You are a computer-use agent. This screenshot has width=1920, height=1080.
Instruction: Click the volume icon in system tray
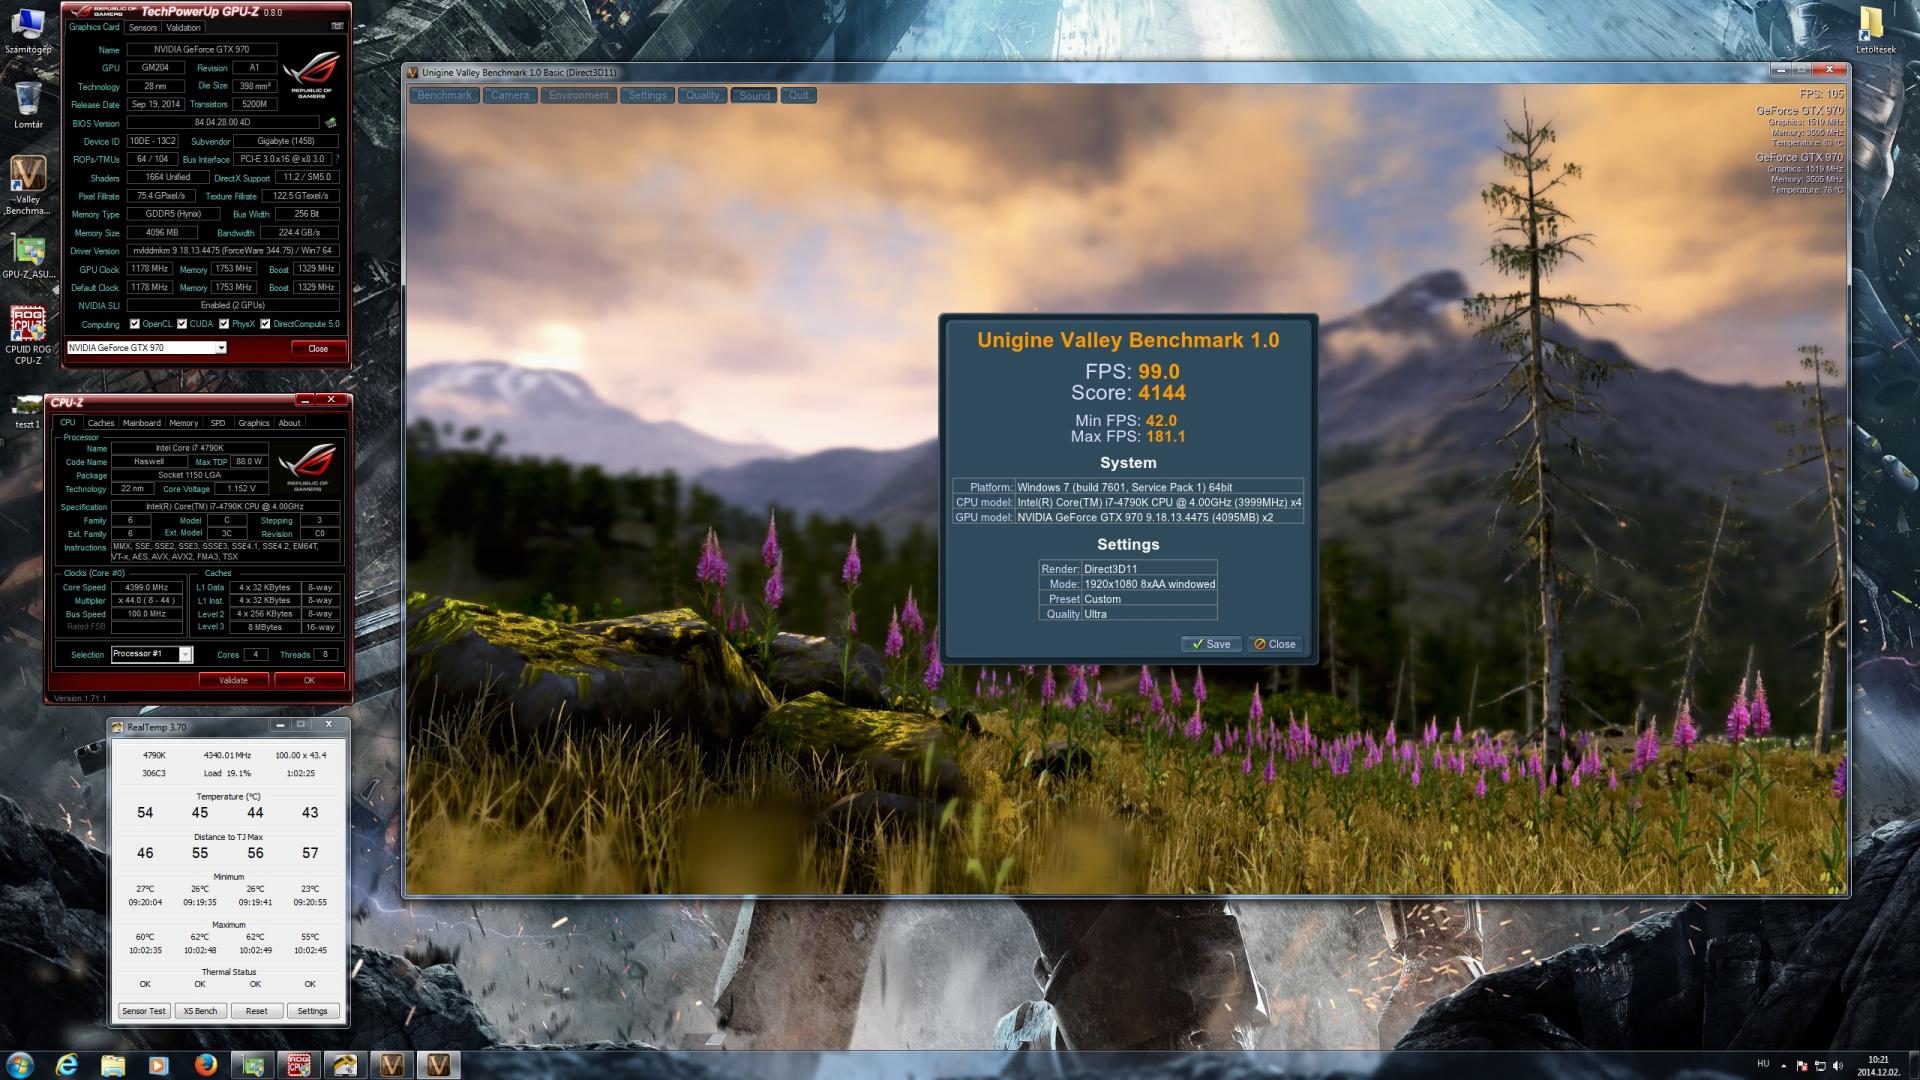point(1838,1066)
